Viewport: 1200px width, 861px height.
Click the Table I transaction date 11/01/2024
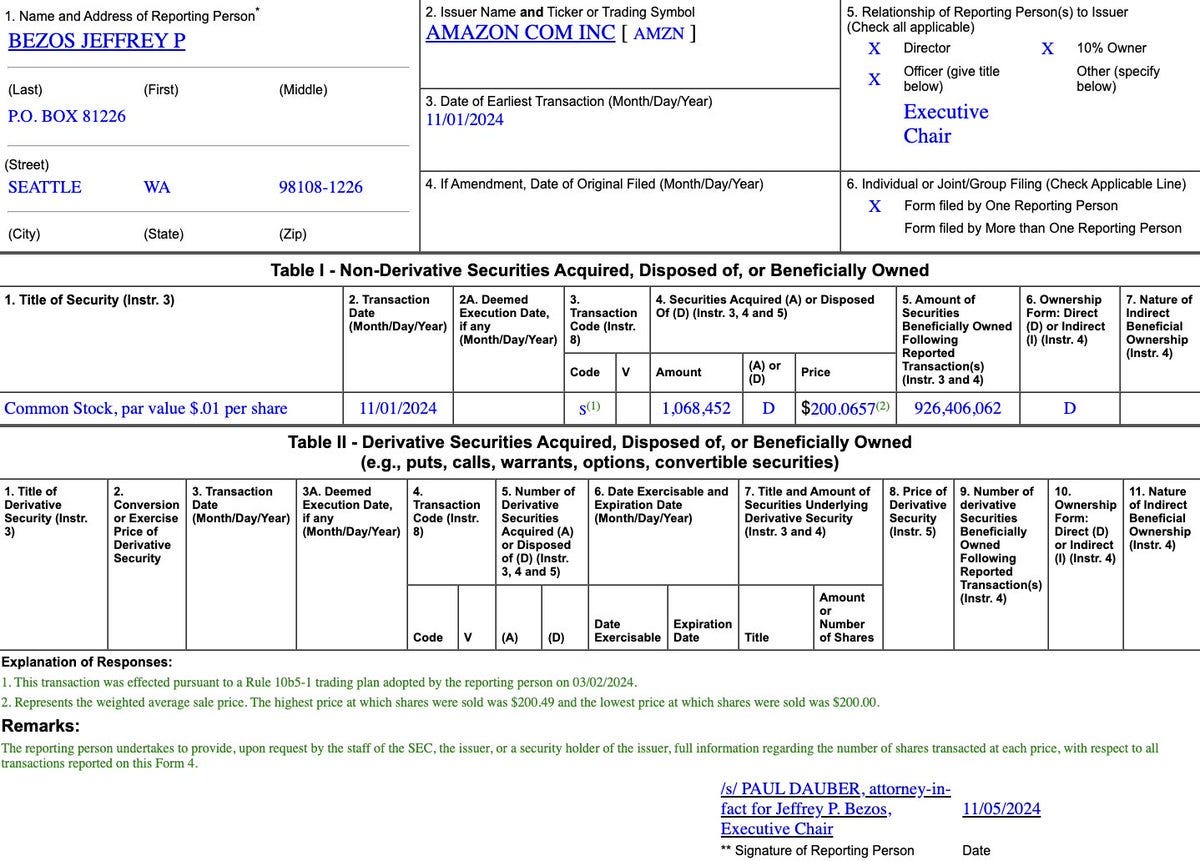tap(398, 408)
